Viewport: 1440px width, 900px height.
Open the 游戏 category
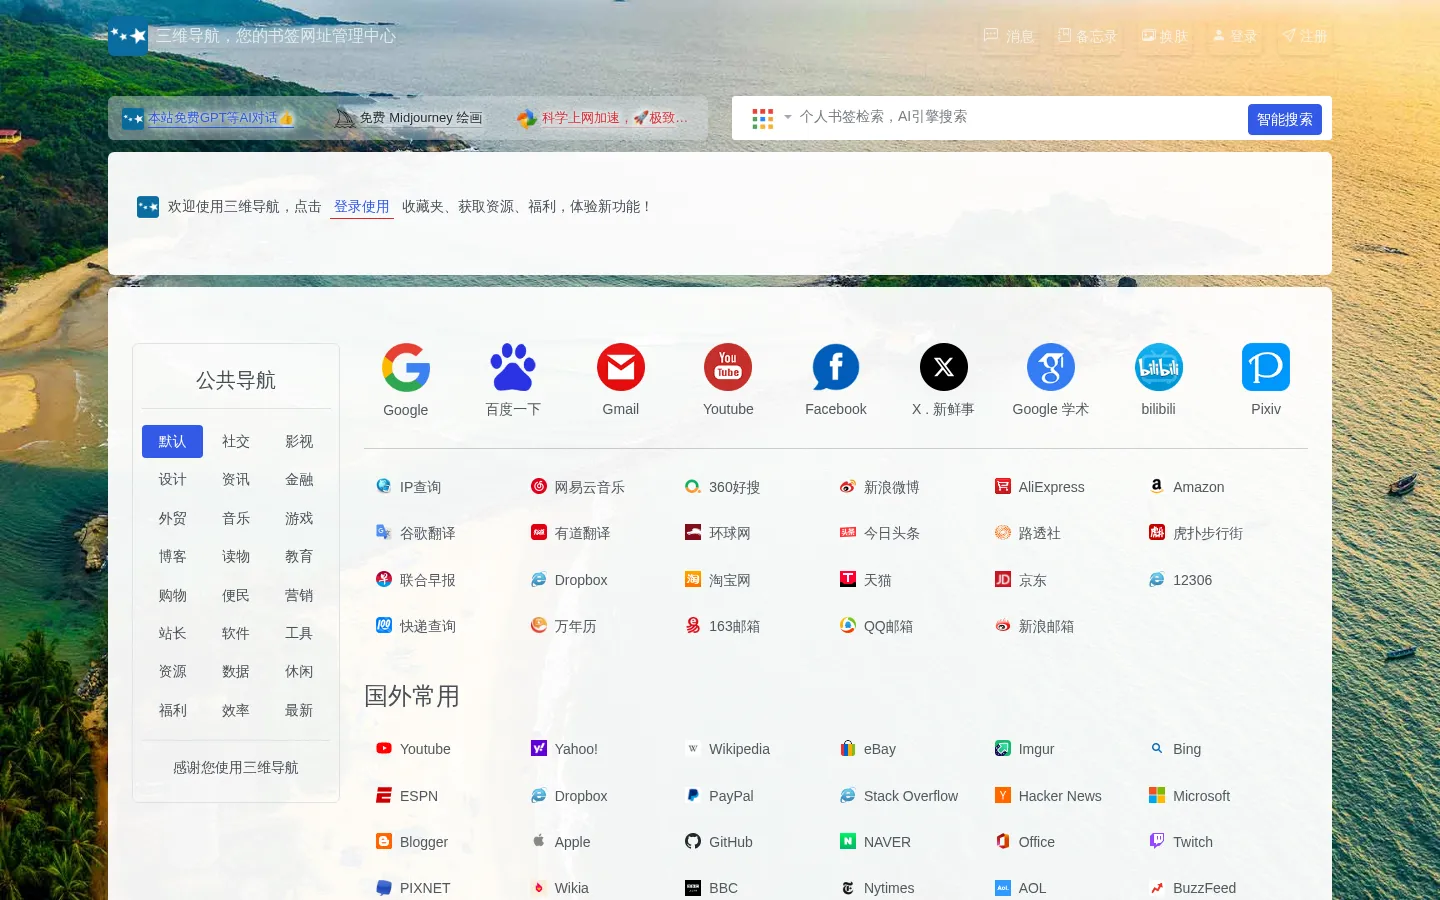(299, 518)
